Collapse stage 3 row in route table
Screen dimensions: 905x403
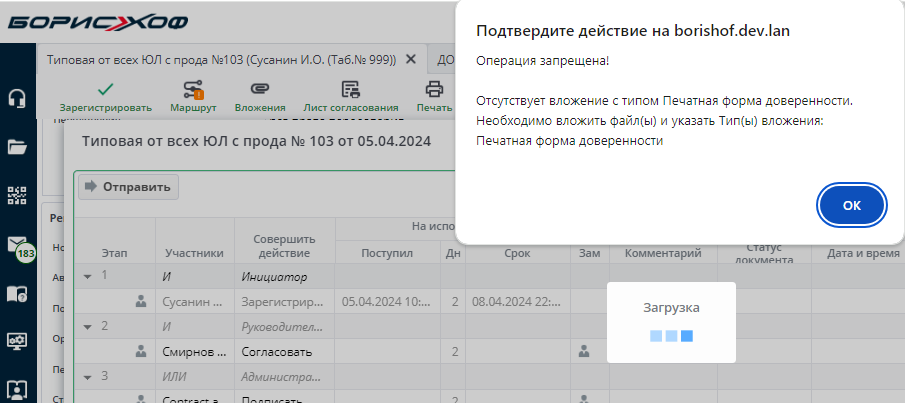pyautogui.click(x=87, y=377)
